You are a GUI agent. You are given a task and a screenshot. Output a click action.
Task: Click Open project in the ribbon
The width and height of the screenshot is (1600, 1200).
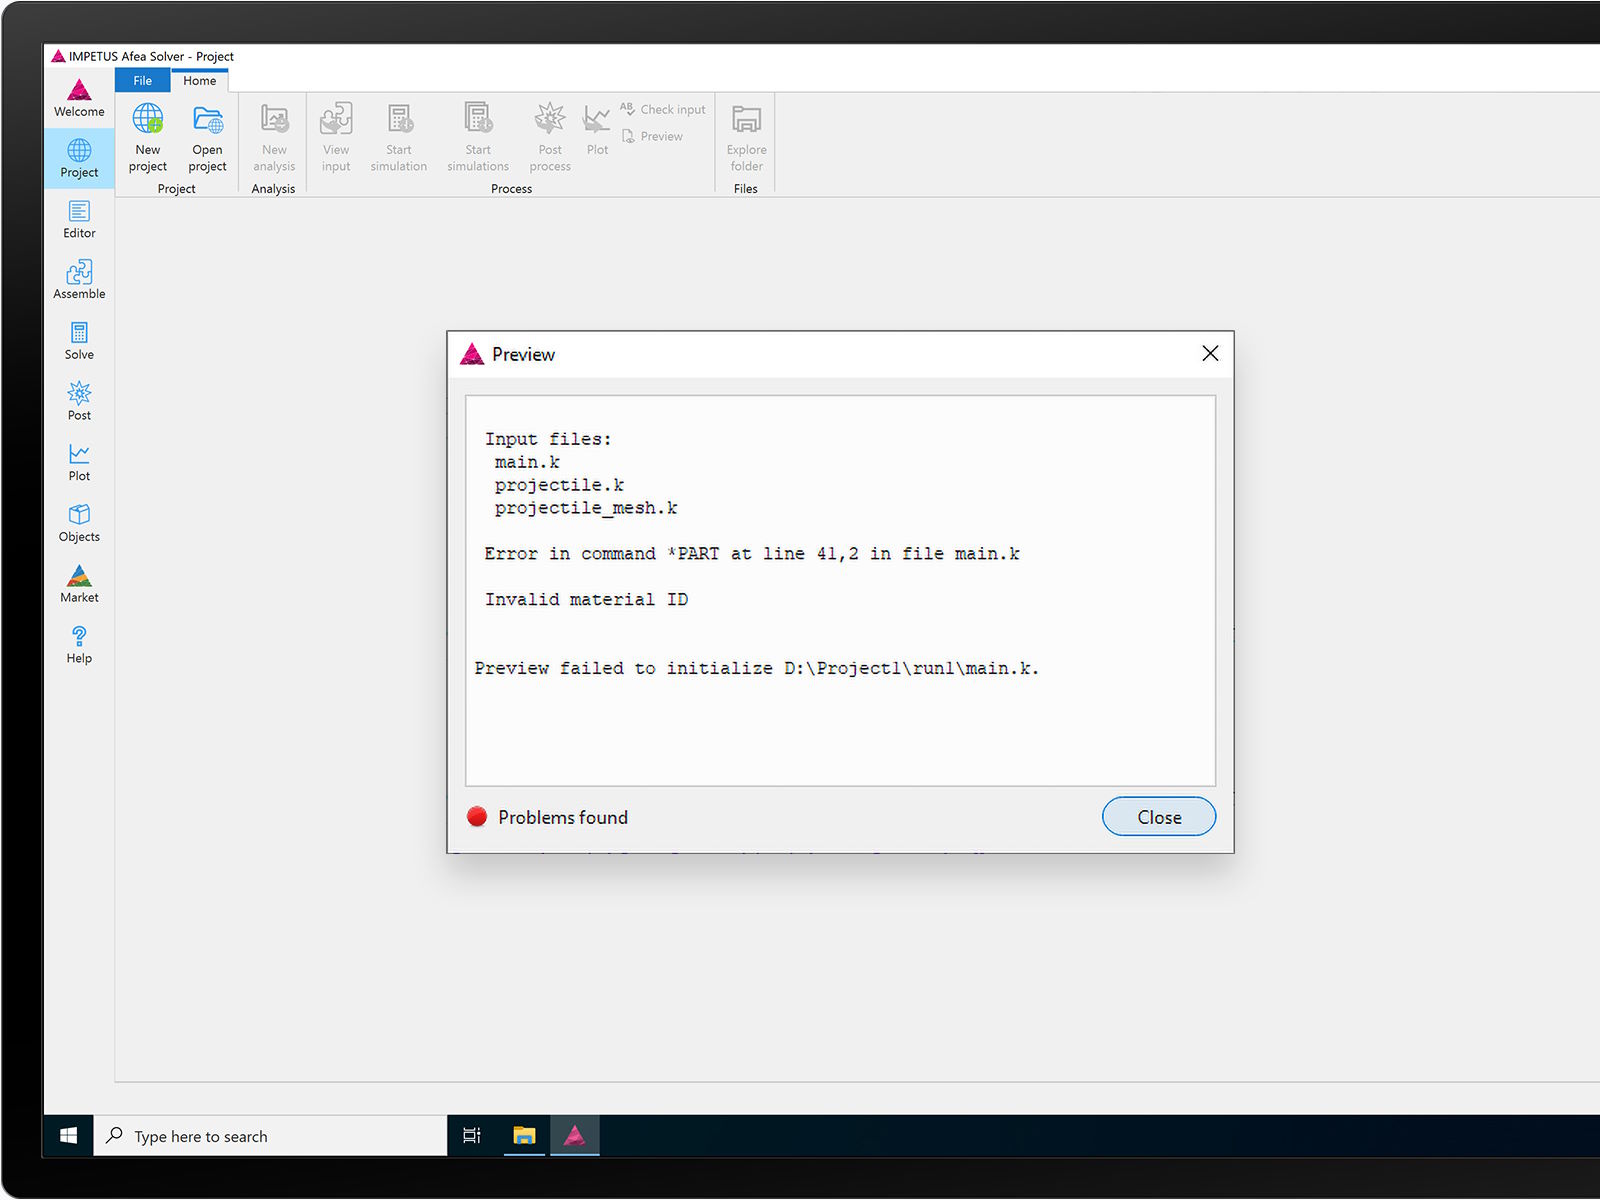(208, 138)
